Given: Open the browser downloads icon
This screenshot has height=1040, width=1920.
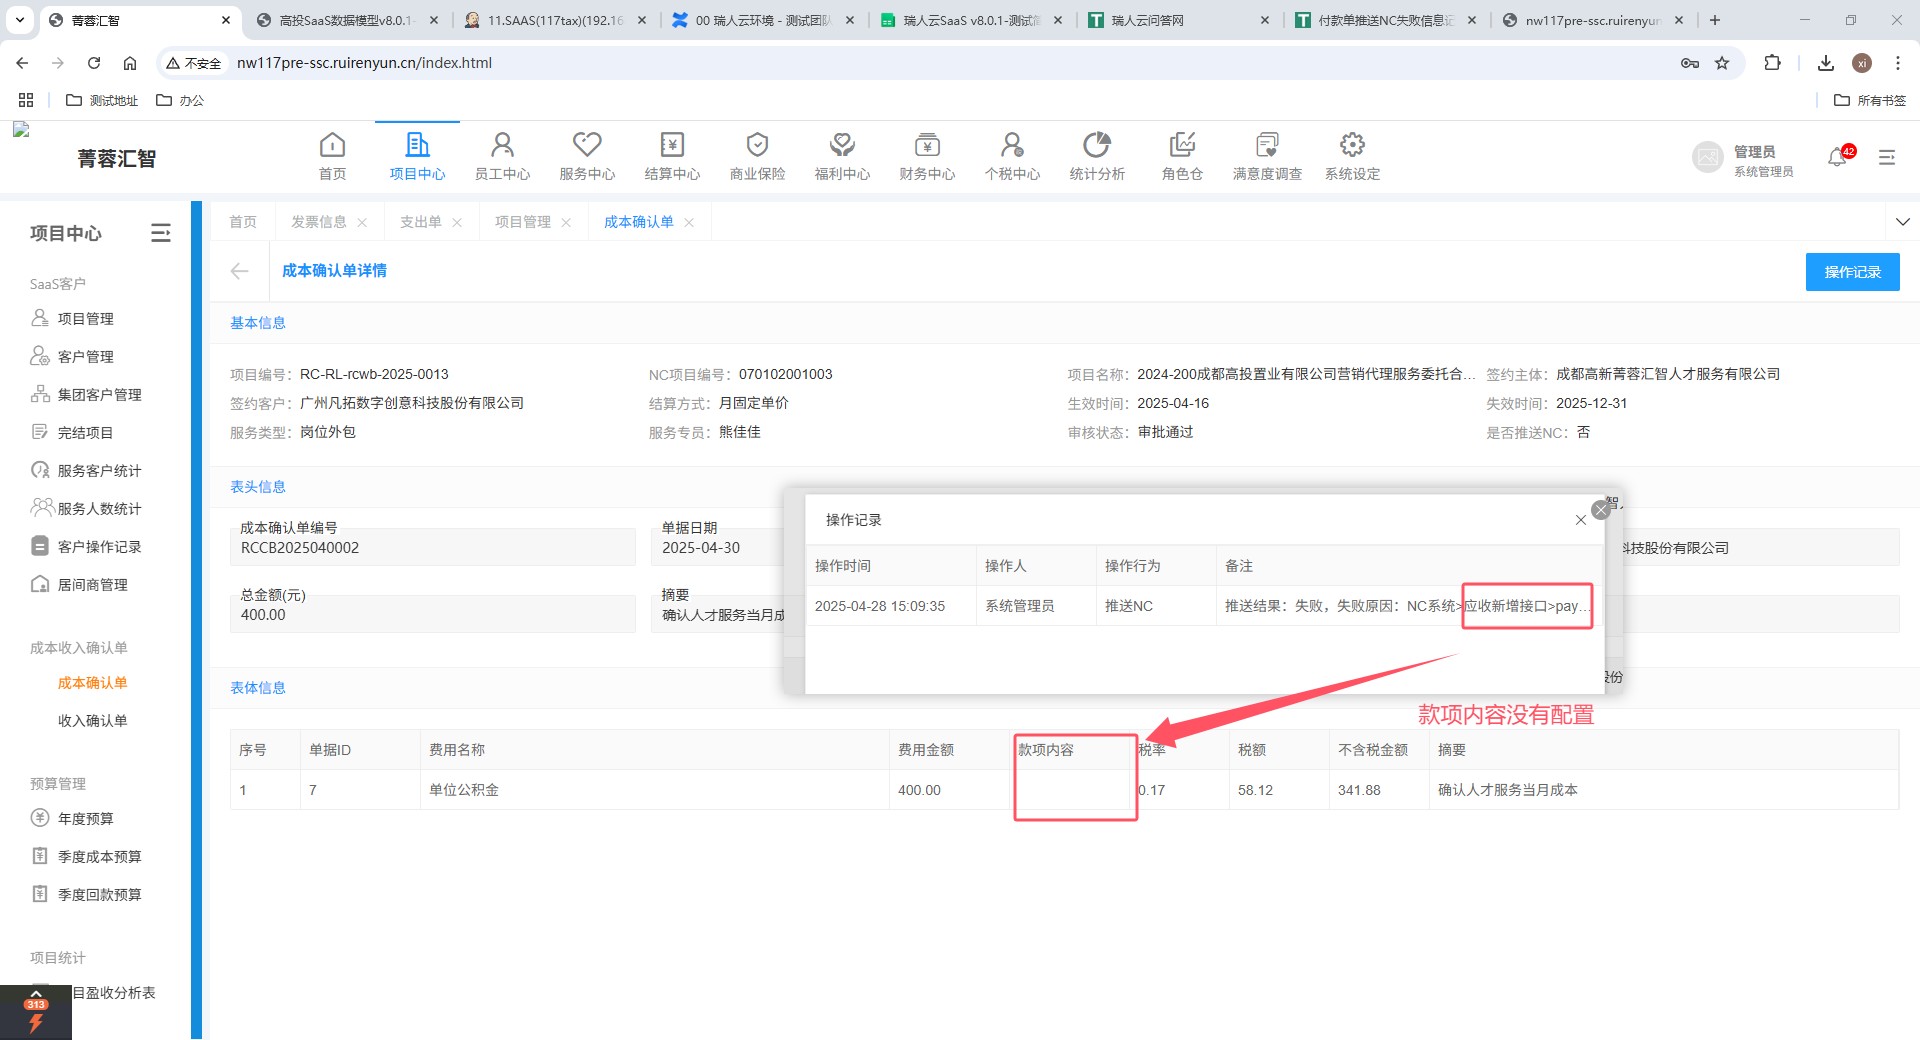Looking at the screenshot, I should pos(1826,63).
